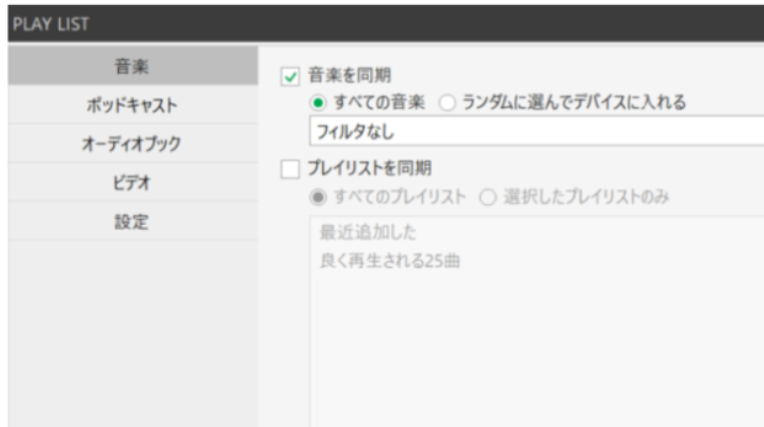Click the ランダムに選んでデバイスに入れる label text
764x427 pixels.
coord(573,102)
